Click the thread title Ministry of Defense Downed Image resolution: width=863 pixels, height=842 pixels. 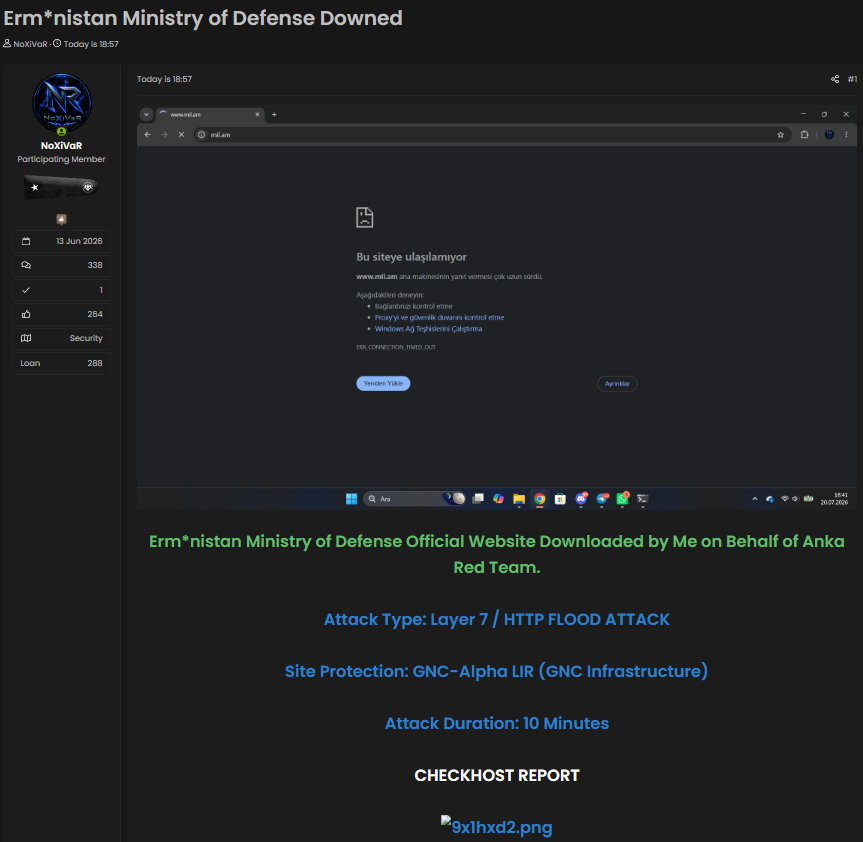pos(203,18)
